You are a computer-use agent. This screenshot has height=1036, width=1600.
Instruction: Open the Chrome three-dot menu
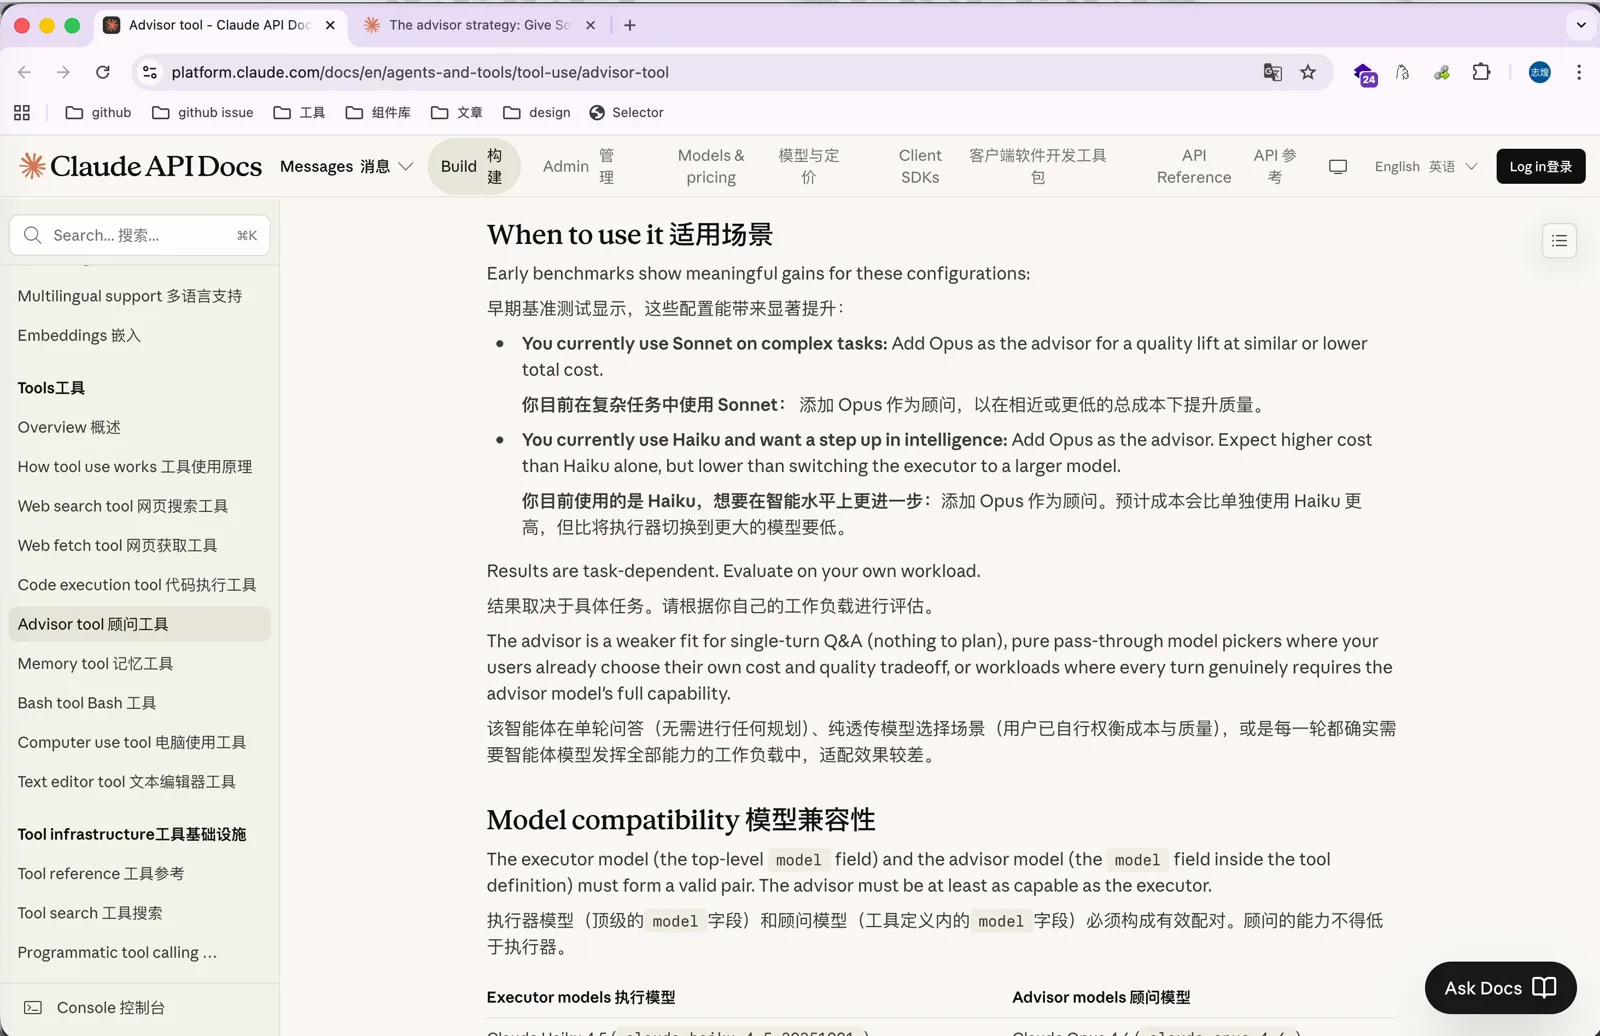pos(1579,72)
